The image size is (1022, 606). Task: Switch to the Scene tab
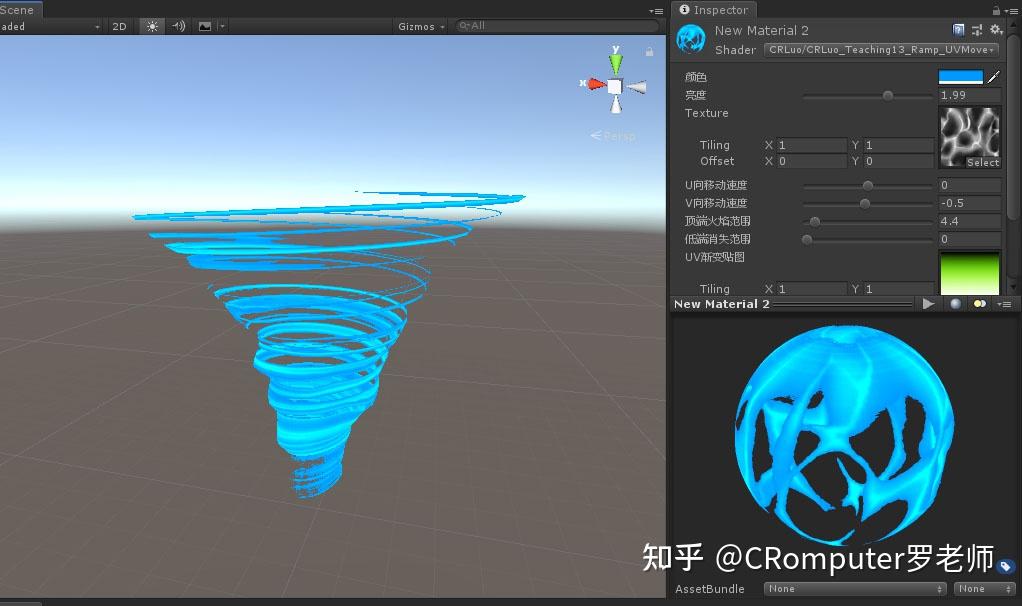pos(17,9)
